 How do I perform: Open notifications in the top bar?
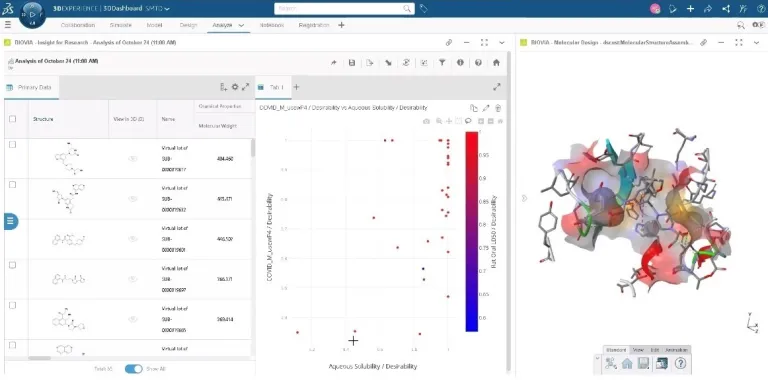(673, 8)
